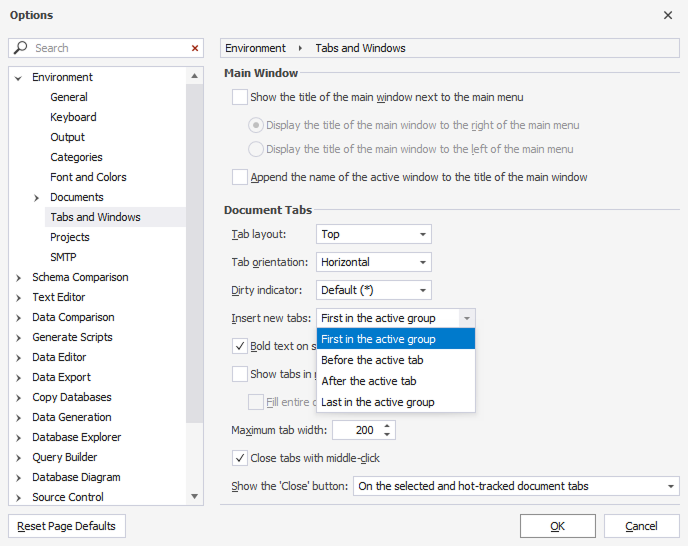
Task: Click the OK button
Action: pyautogui.click(x=558, y=526)
